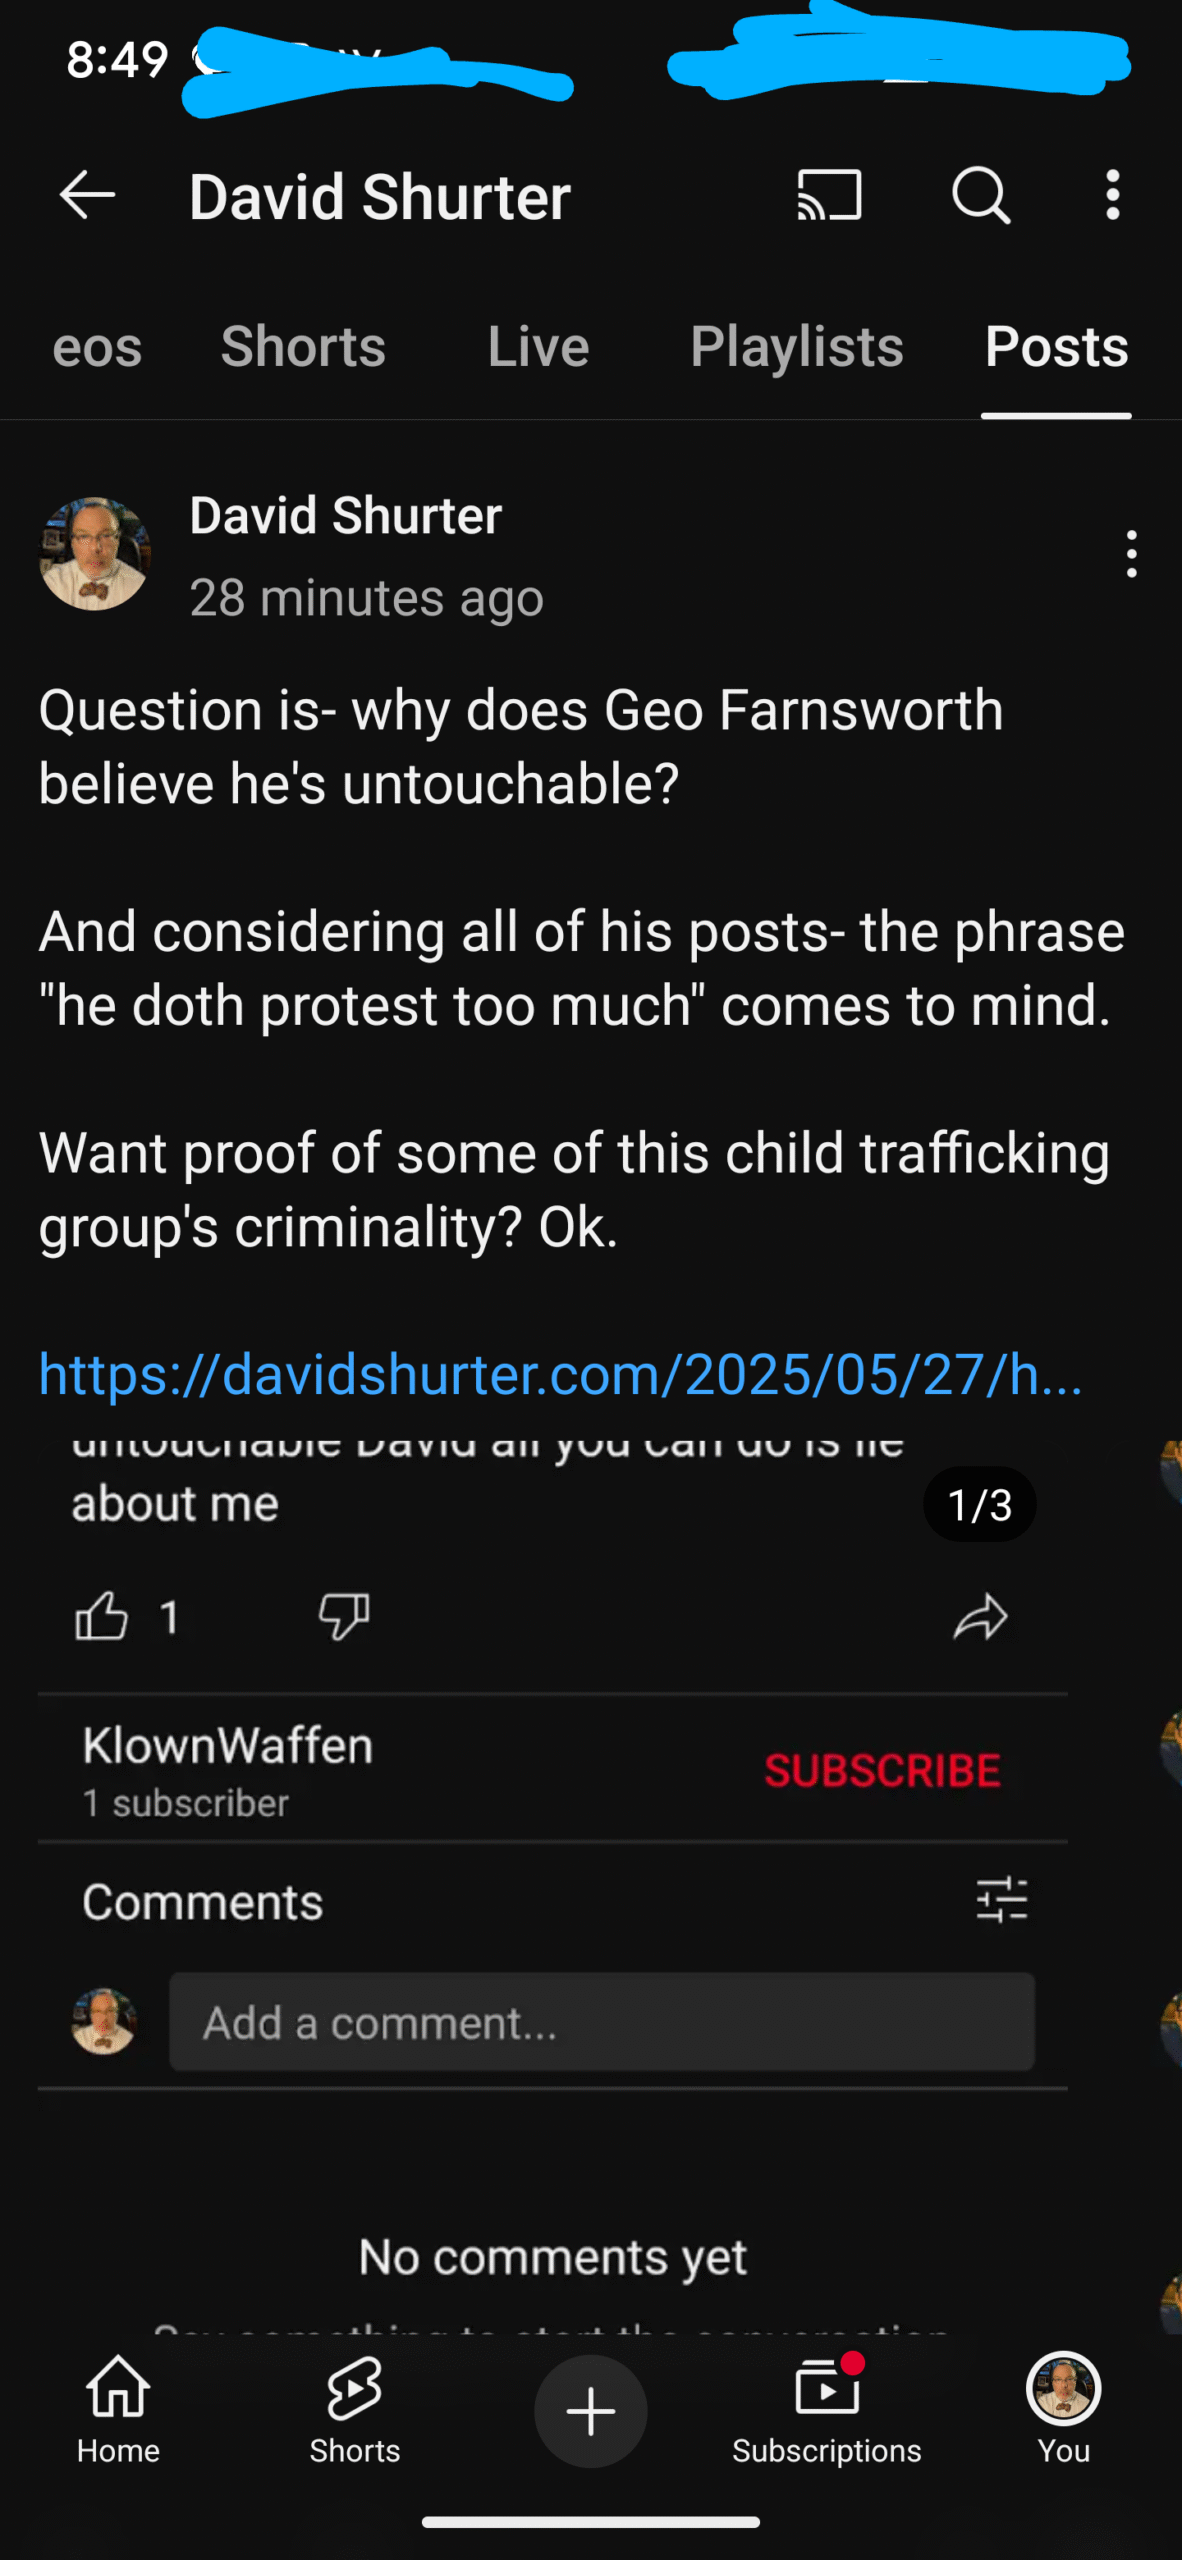
Task: Switch to the Shorts channel tab
Action: coord(303,347)
